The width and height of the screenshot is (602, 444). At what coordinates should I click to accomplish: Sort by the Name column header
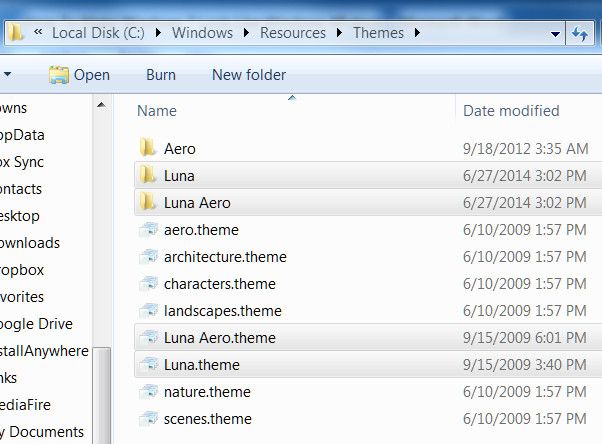157,111
